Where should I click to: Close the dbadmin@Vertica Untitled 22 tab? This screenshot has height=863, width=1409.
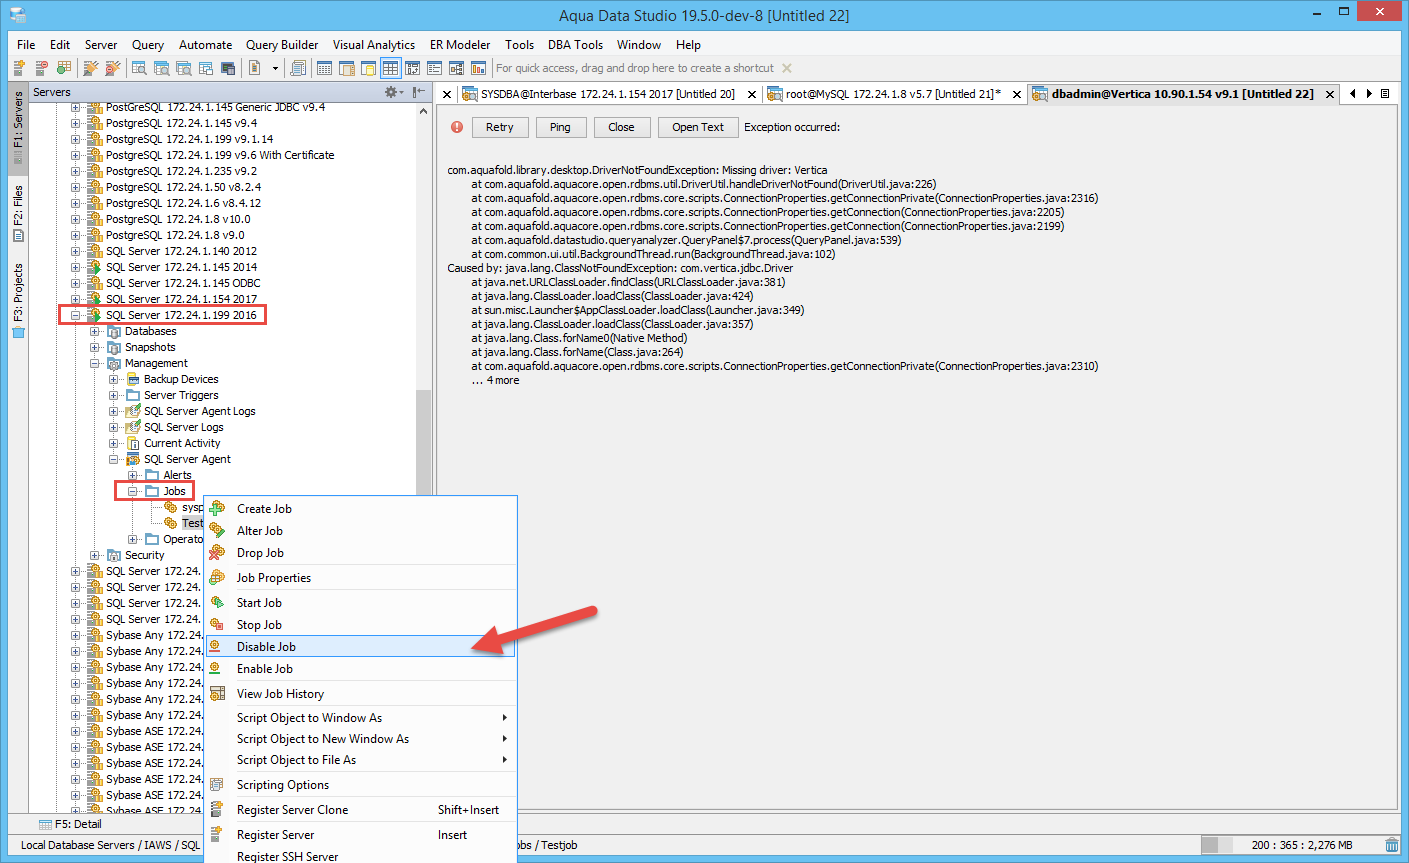coord(1330,95)
